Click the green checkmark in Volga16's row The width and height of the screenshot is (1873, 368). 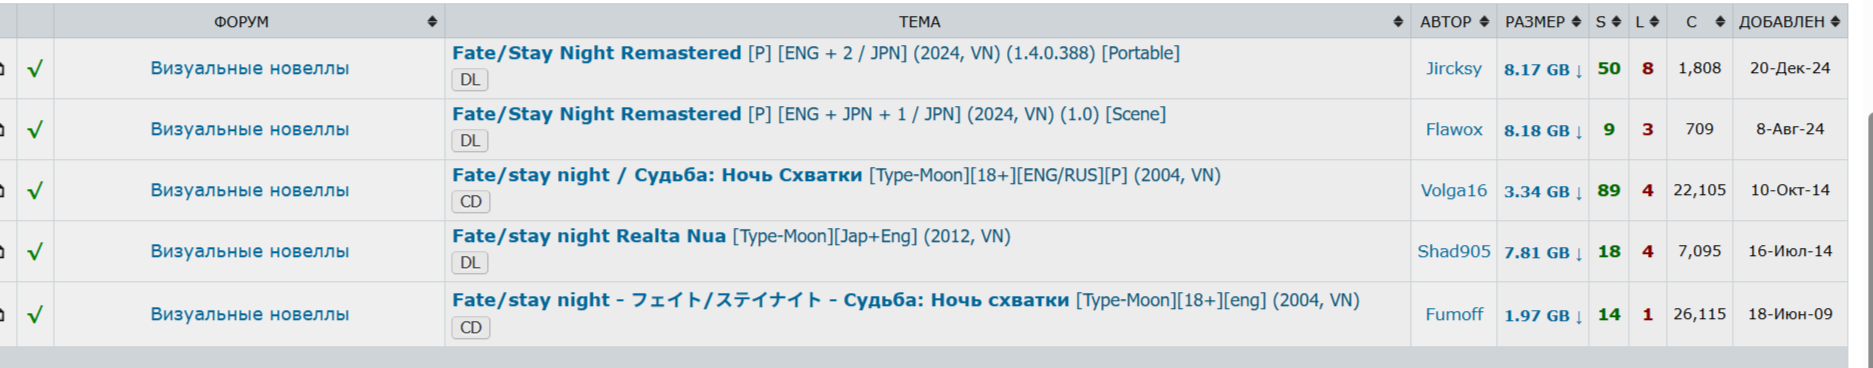tap(35, 191)
